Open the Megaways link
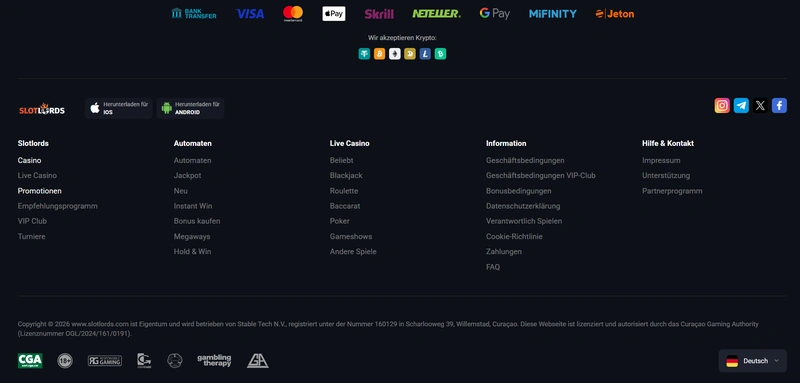Screen dimensions: 800x383 point(192,237)
